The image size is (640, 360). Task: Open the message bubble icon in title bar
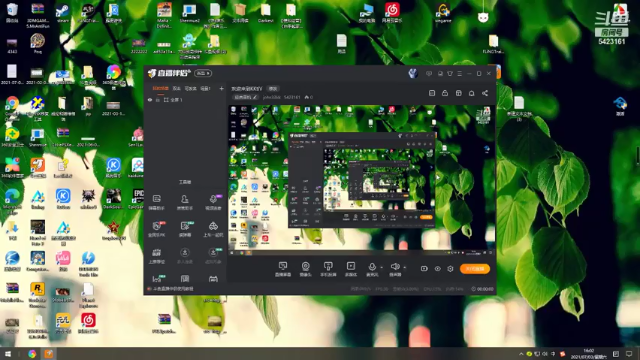coord(429,73)
